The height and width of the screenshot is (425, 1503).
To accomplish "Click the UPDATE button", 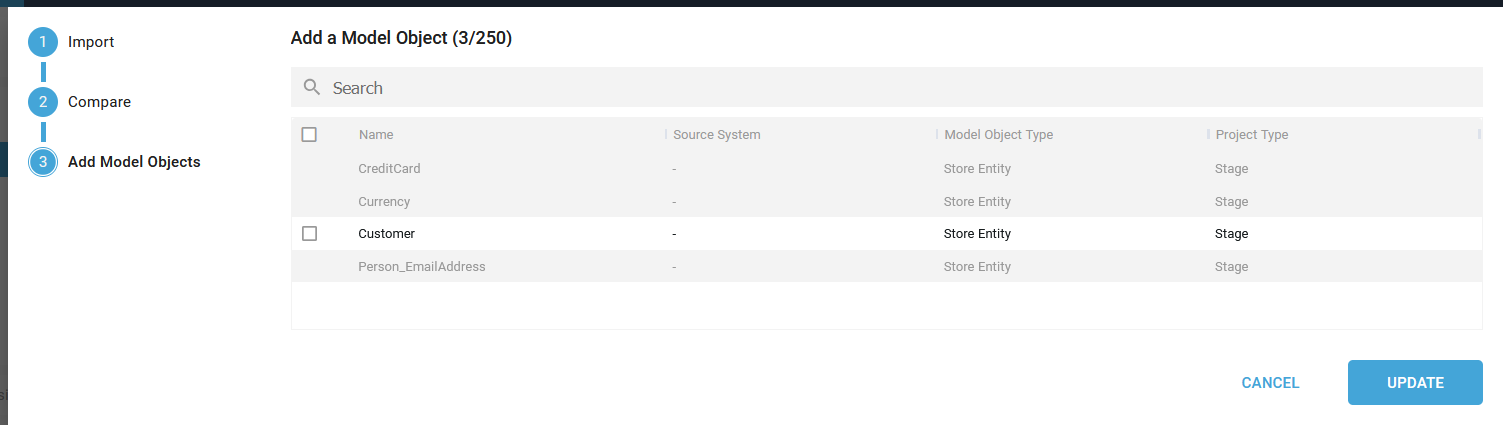I will click(1415, 382).
